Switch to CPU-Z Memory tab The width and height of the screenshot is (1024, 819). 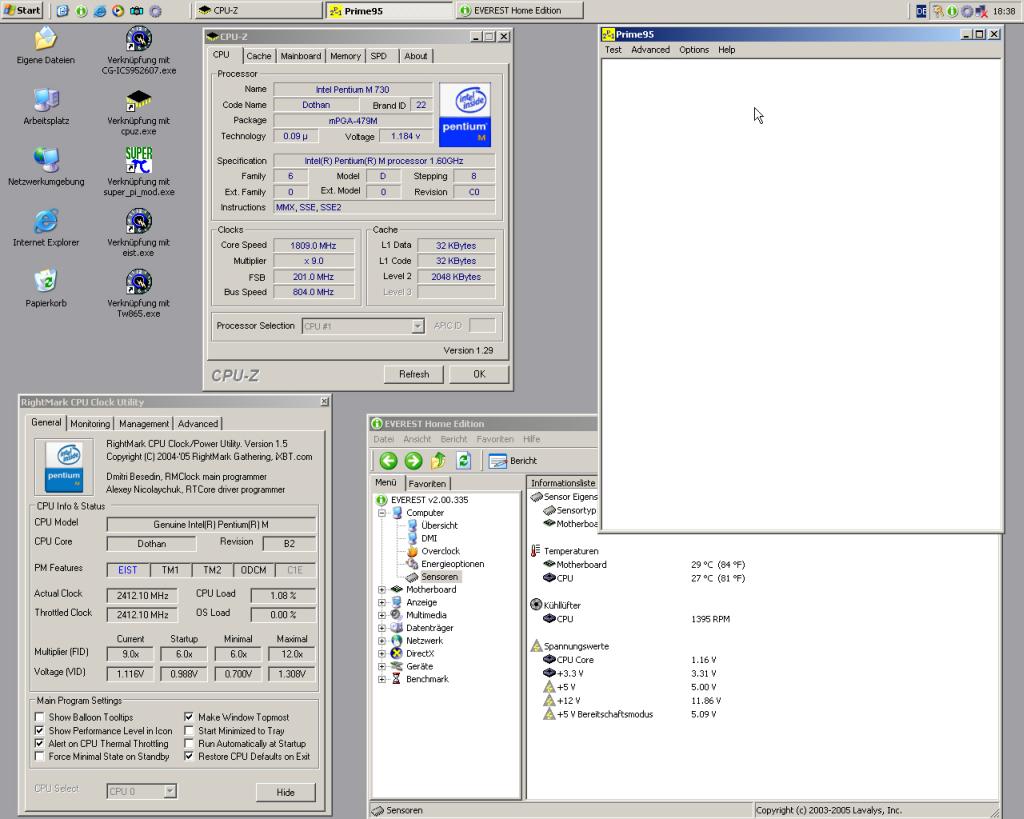[x=345, y=56]
